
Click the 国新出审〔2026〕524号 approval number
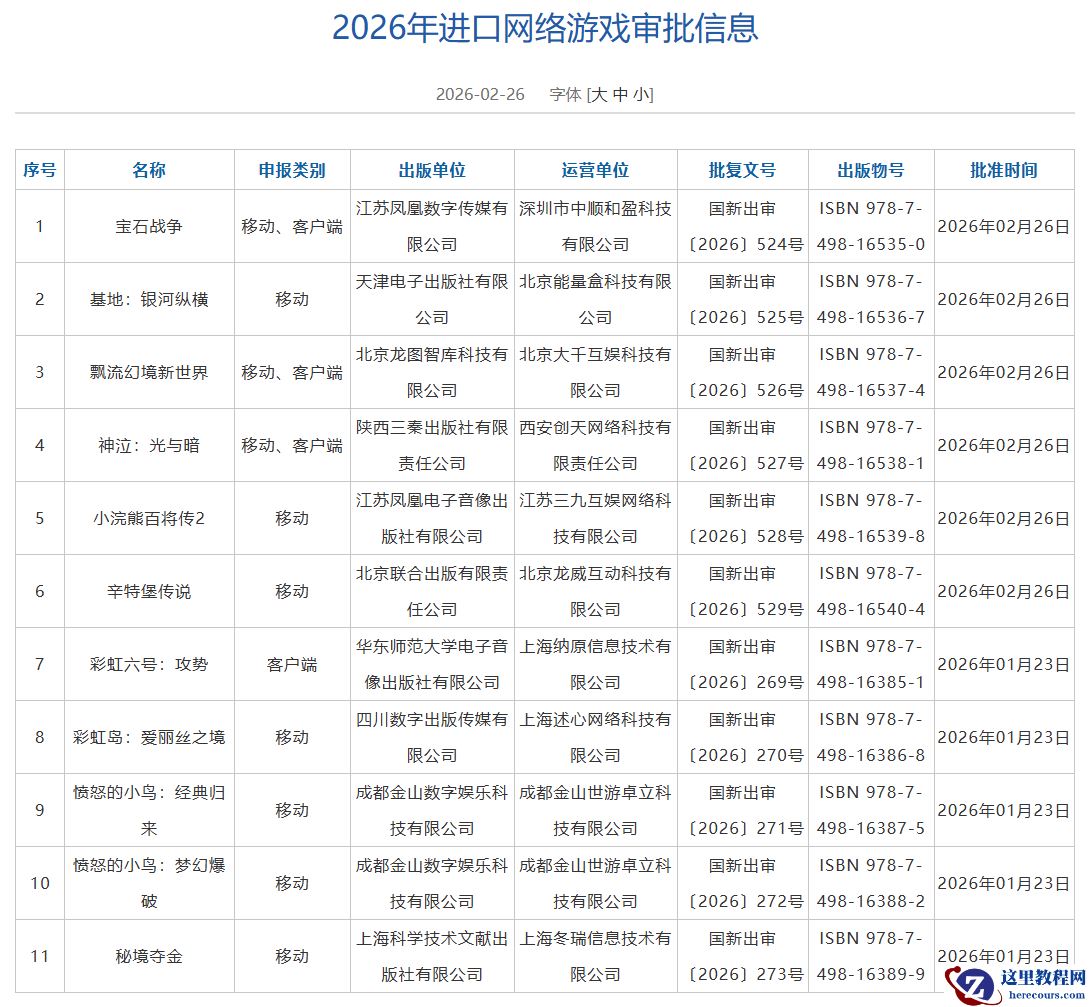click(743, 226)
